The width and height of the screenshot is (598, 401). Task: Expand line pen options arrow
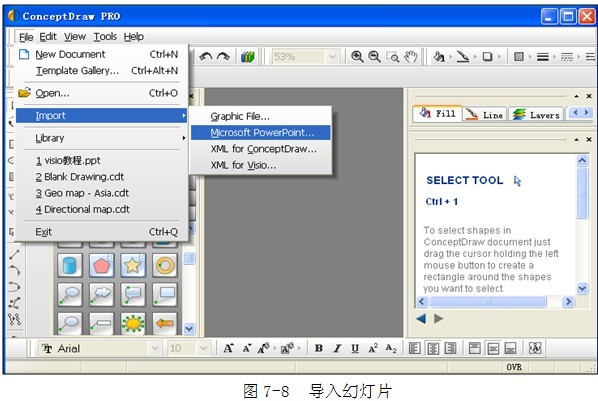[474, 57]
